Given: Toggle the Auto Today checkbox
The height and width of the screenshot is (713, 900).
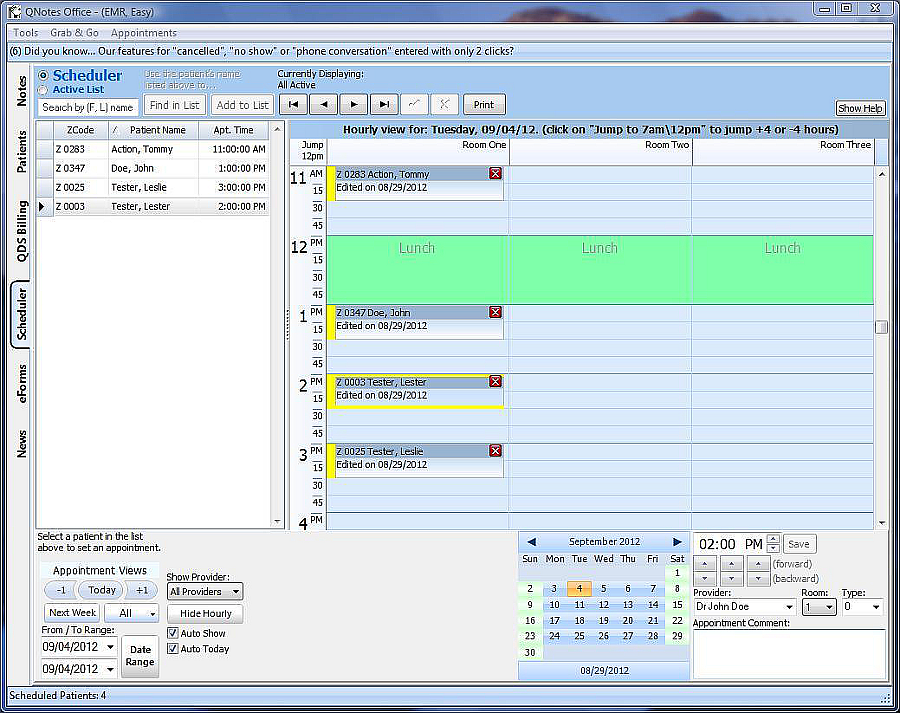Looking at the screenshot, I should pyautogui.click(x=172, y=648).
